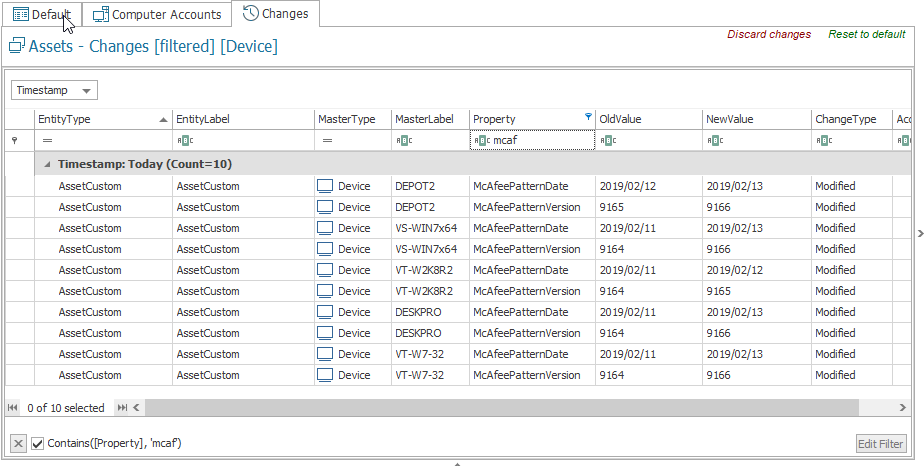Click the EntityLabel filter contains operator icon

tap(185, 141)
